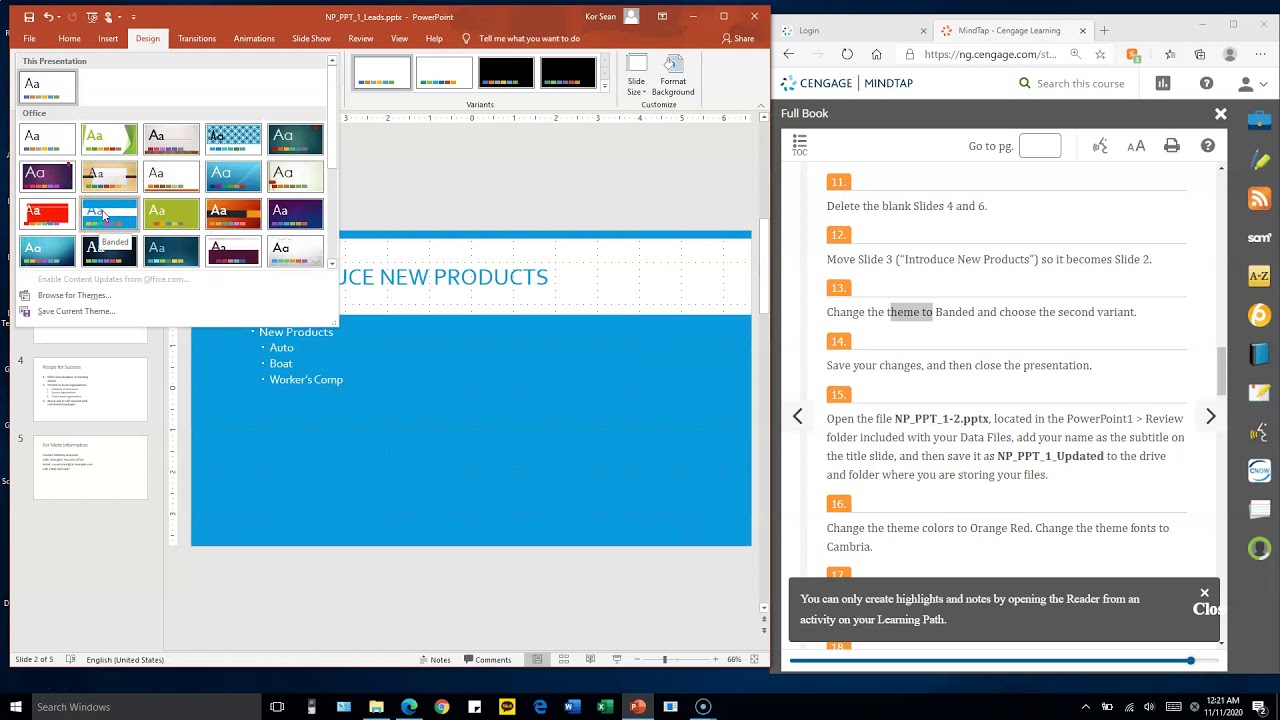This screenshot has width=1280, height=720.
Task: Switch to Reading view in status bar
Action: pyautogui.click(x=590, y=659)
